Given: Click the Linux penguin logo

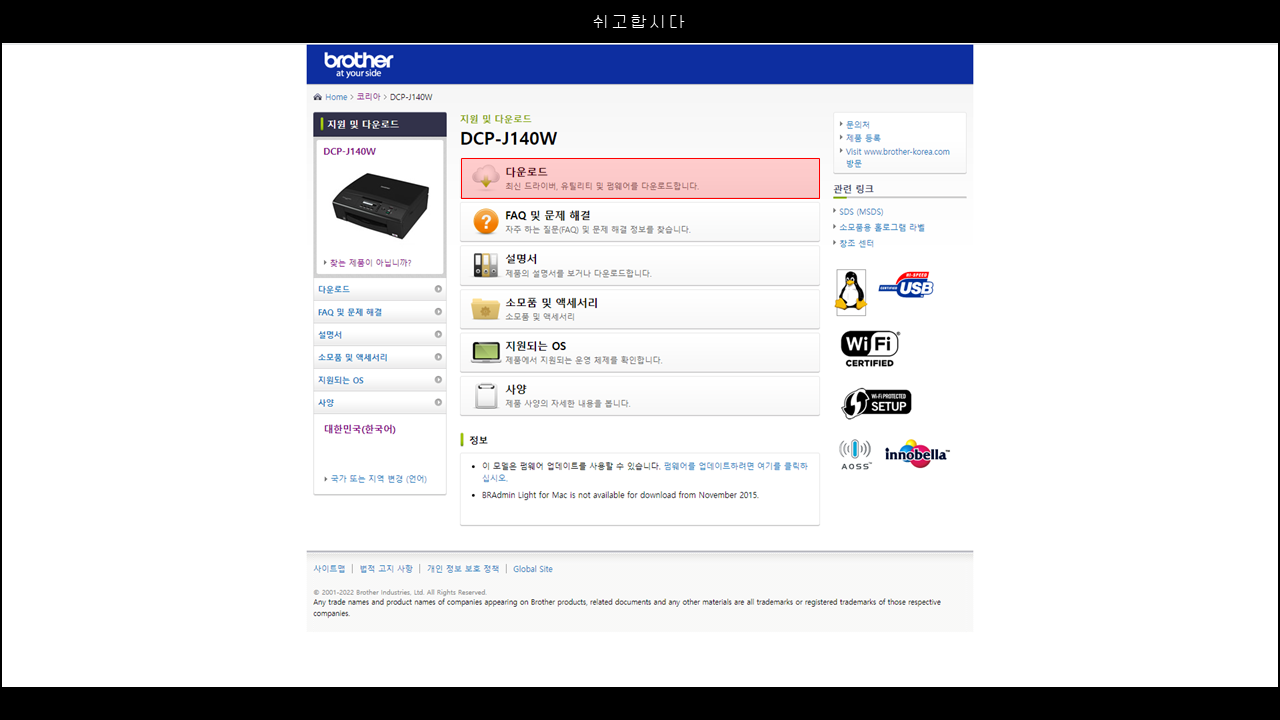Looking at the screenshot, I should pyautogui.click(x=851, y=292).
